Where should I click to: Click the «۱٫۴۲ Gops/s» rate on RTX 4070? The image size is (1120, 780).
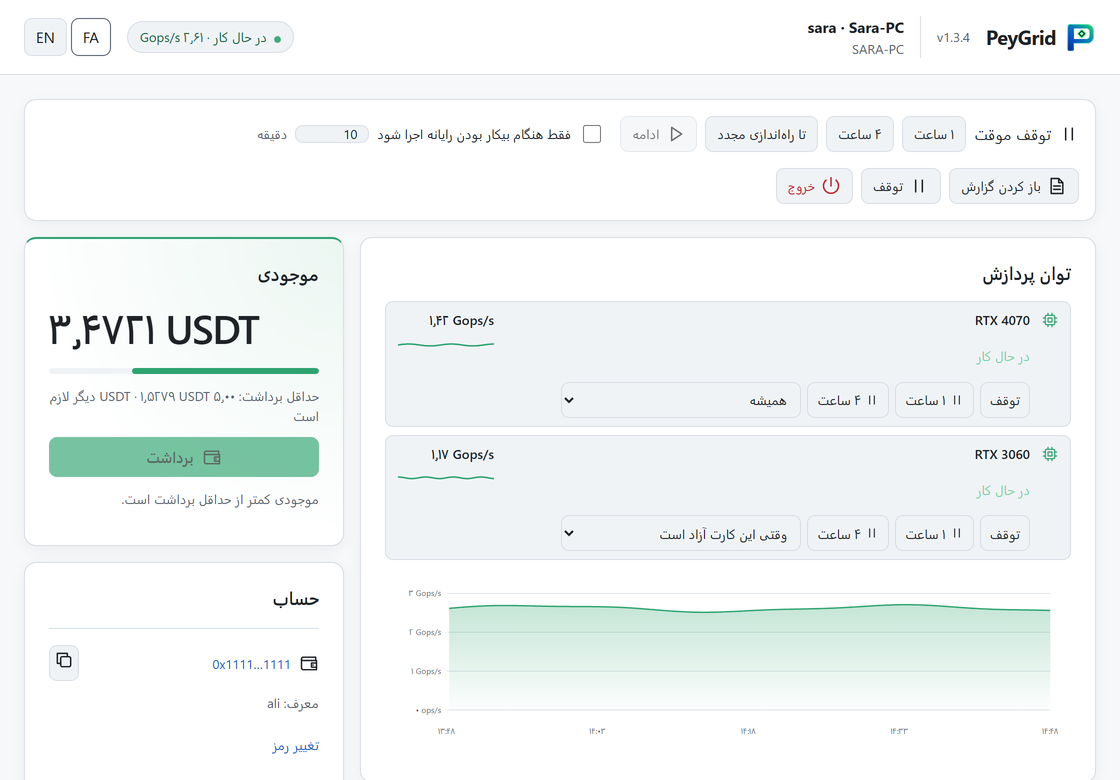[461, 321]
